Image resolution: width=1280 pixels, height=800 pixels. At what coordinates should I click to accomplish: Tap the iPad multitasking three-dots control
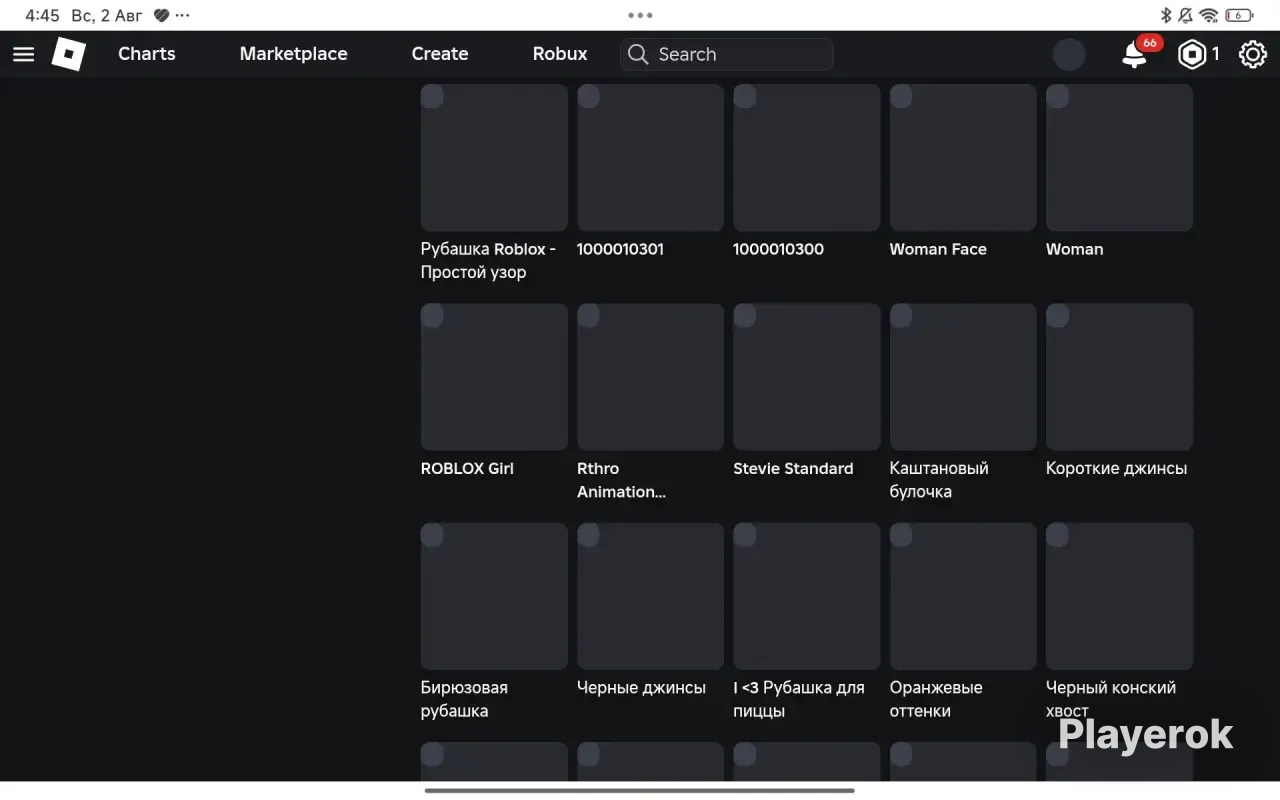[x=640, y=15]
